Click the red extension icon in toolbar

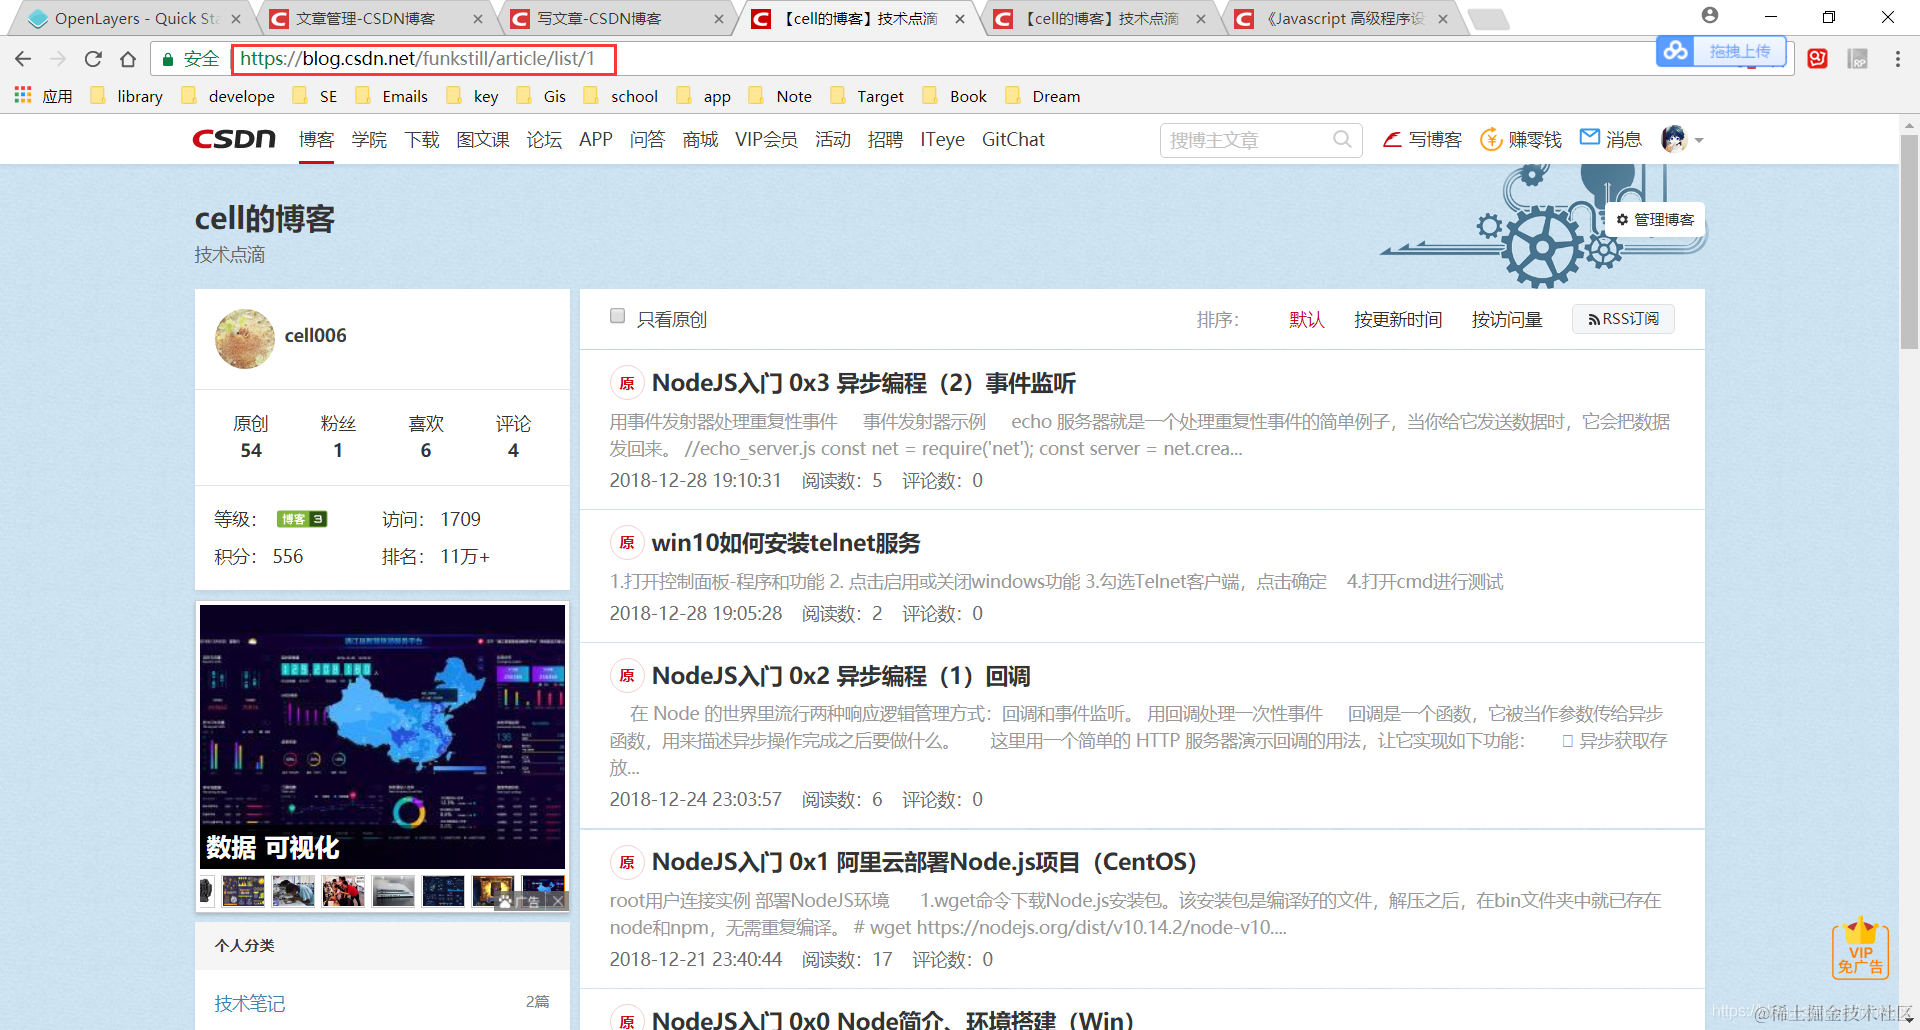(1818, 59)
